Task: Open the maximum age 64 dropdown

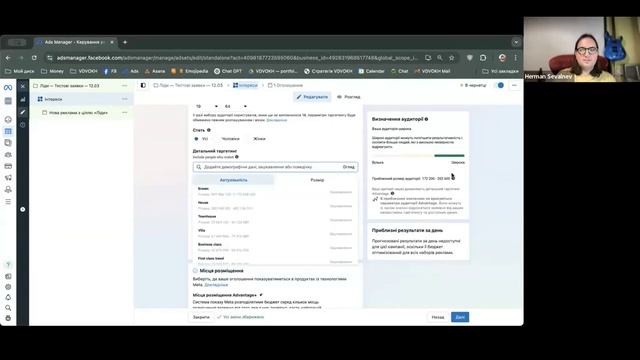Action: coord(236,106)
